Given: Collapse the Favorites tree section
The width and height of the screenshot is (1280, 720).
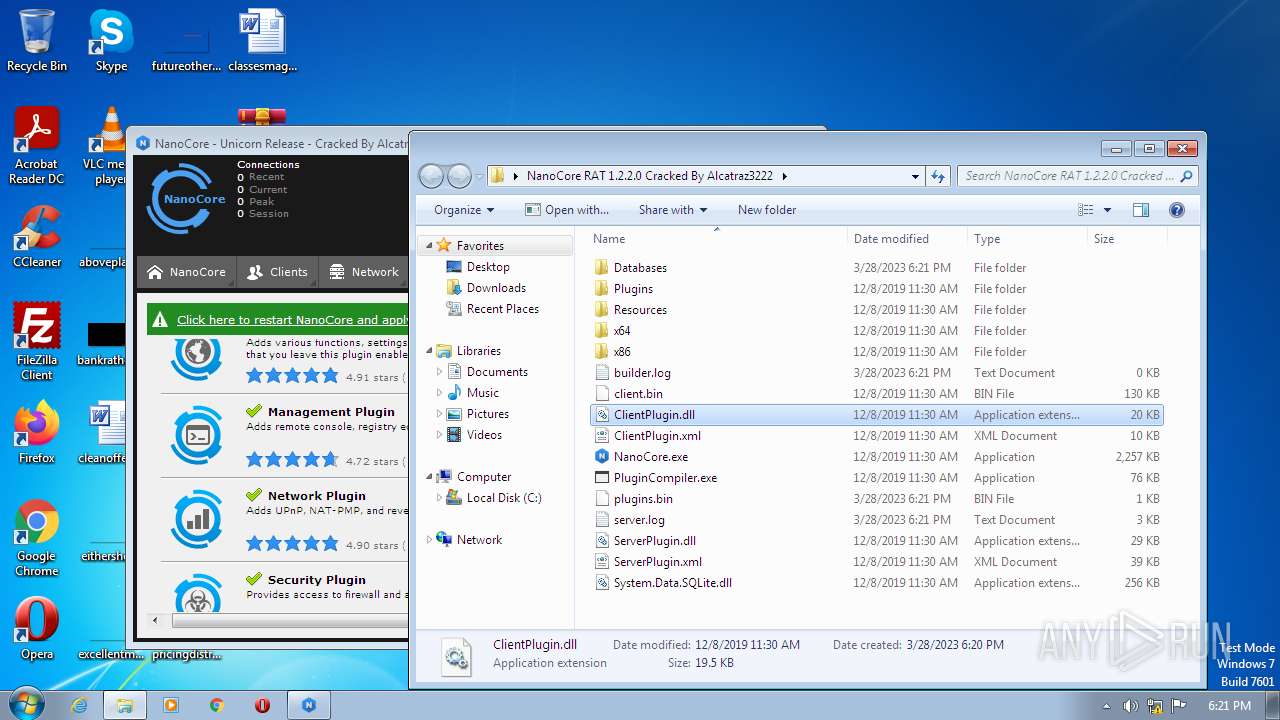Looking at the screenshot, I should (x=430, y=246).
